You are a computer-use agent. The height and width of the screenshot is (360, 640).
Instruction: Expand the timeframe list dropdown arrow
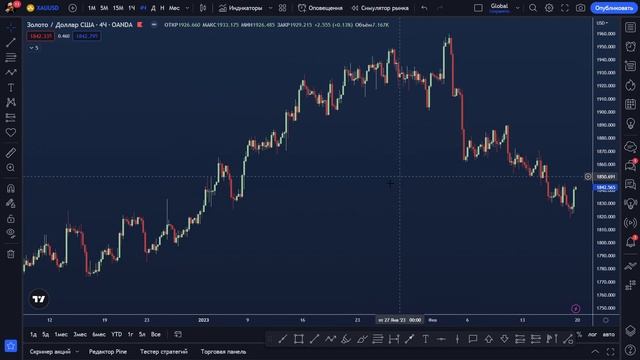pos(187,8)
